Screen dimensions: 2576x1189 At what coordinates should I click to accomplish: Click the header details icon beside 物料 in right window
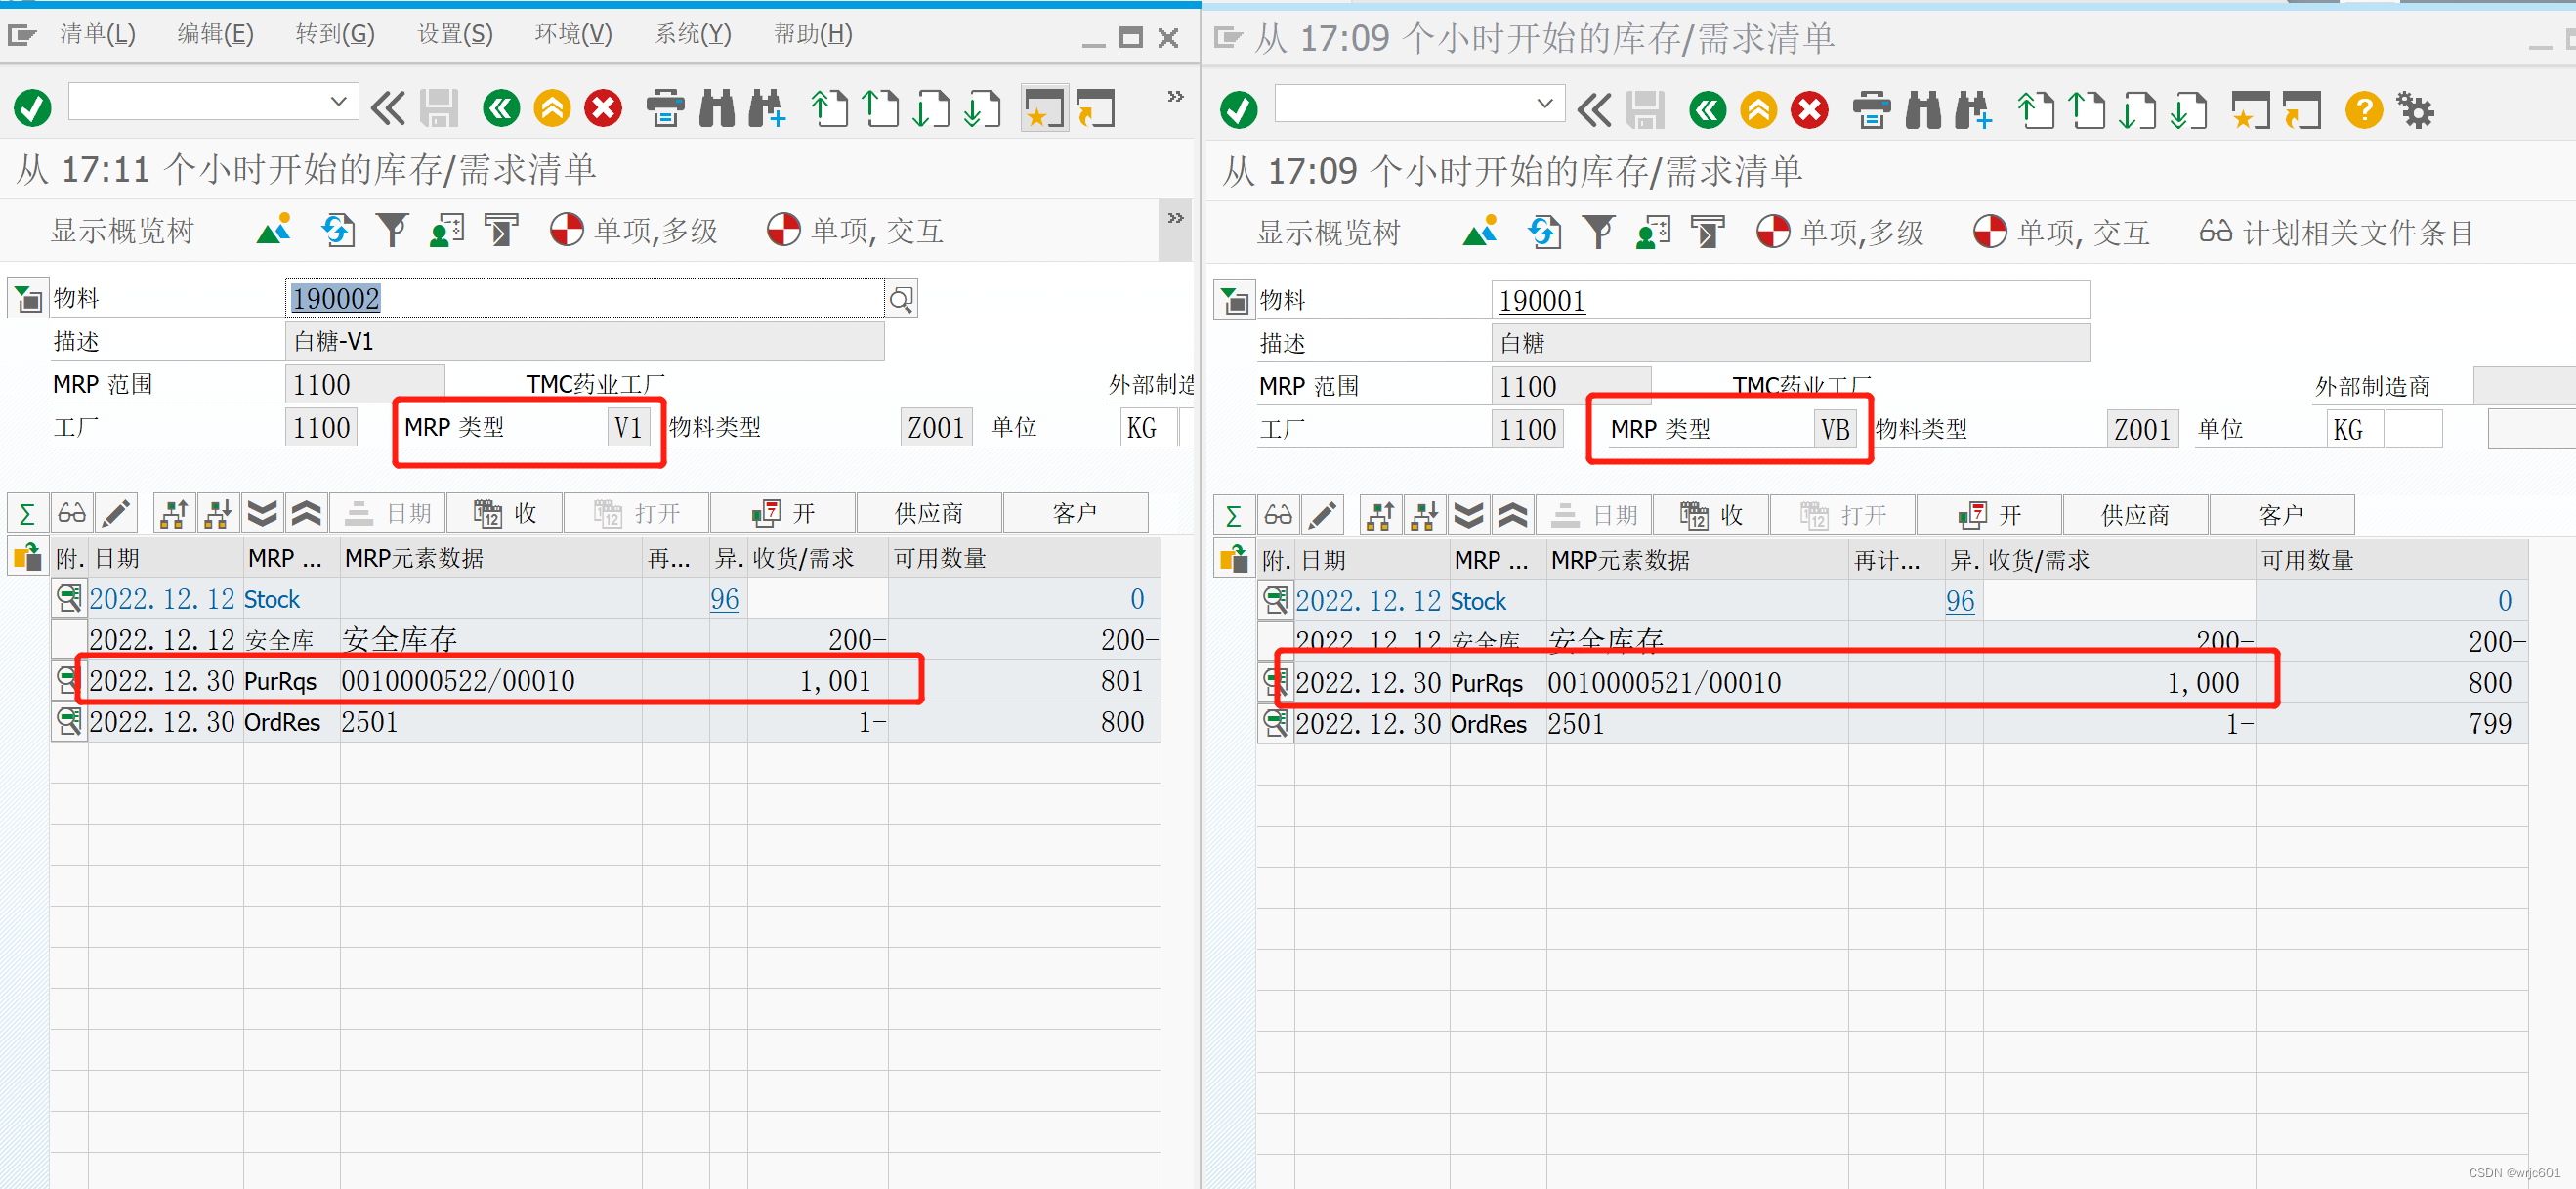pos(1233,300)
